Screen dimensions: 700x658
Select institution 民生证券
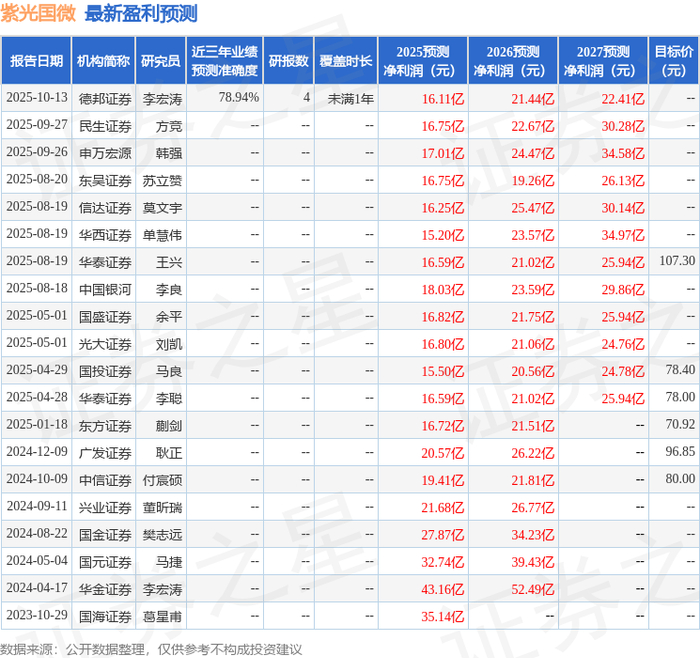coord(105,126)
